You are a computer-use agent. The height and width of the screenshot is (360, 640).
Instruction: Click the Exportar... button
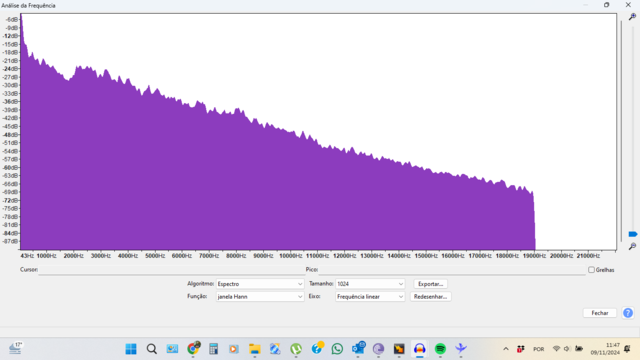coord(430,284)
